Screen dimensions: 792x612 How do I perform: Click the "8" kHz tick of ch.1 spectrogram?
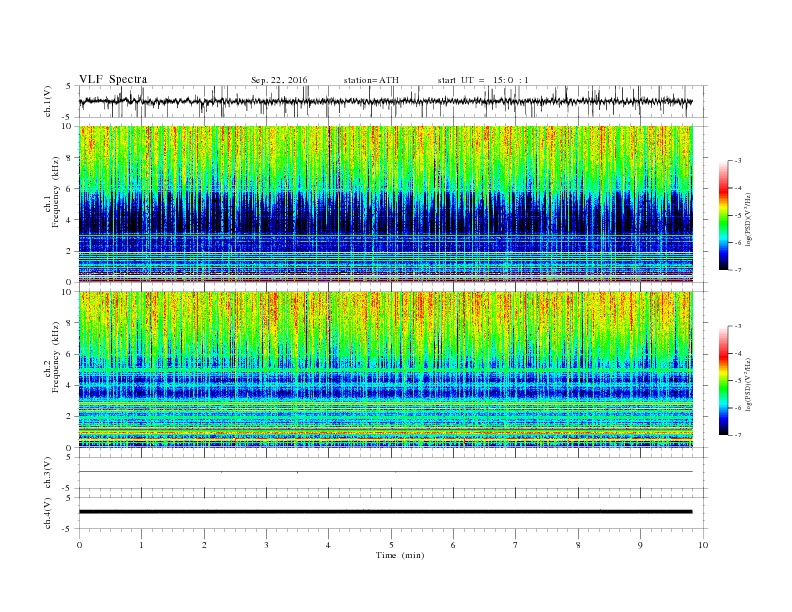coord(69,158)
